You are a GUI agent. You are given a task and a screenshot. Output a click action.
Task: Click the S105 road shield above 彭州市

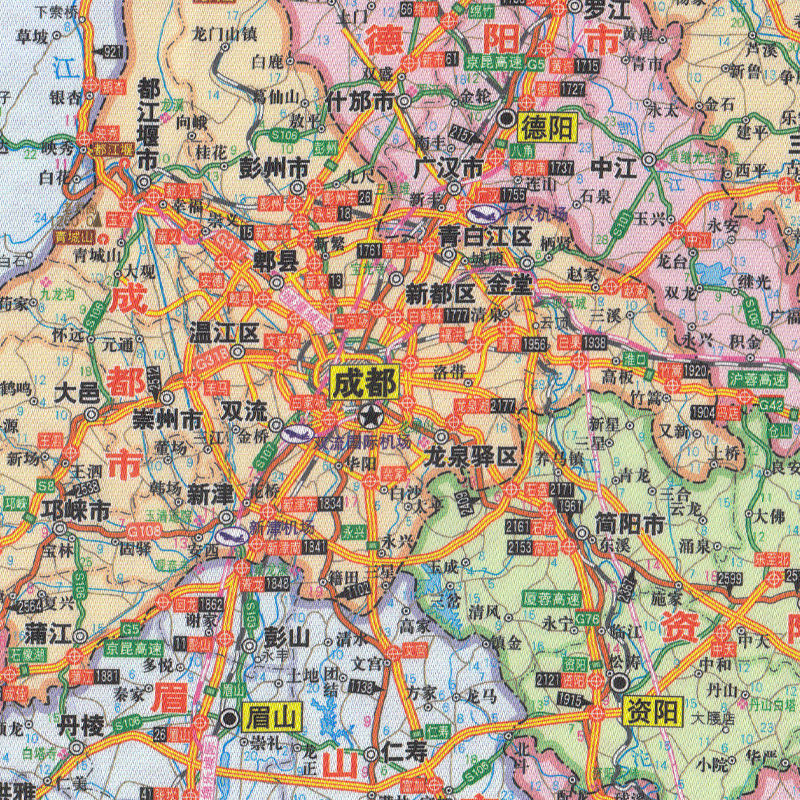285,135
